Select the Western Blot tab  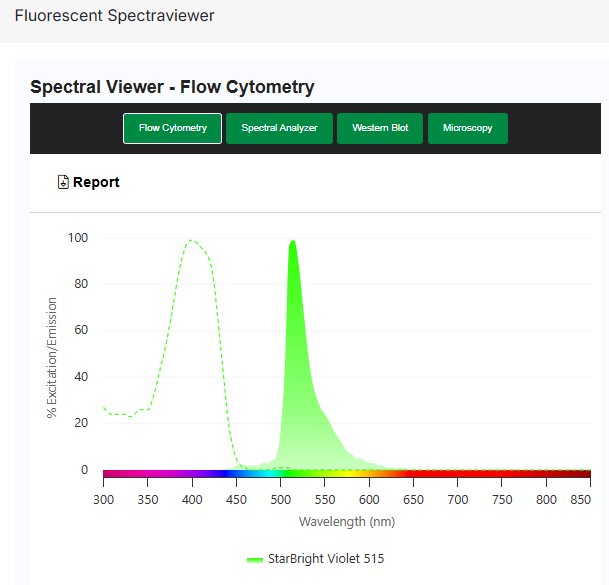coord(380,128)
